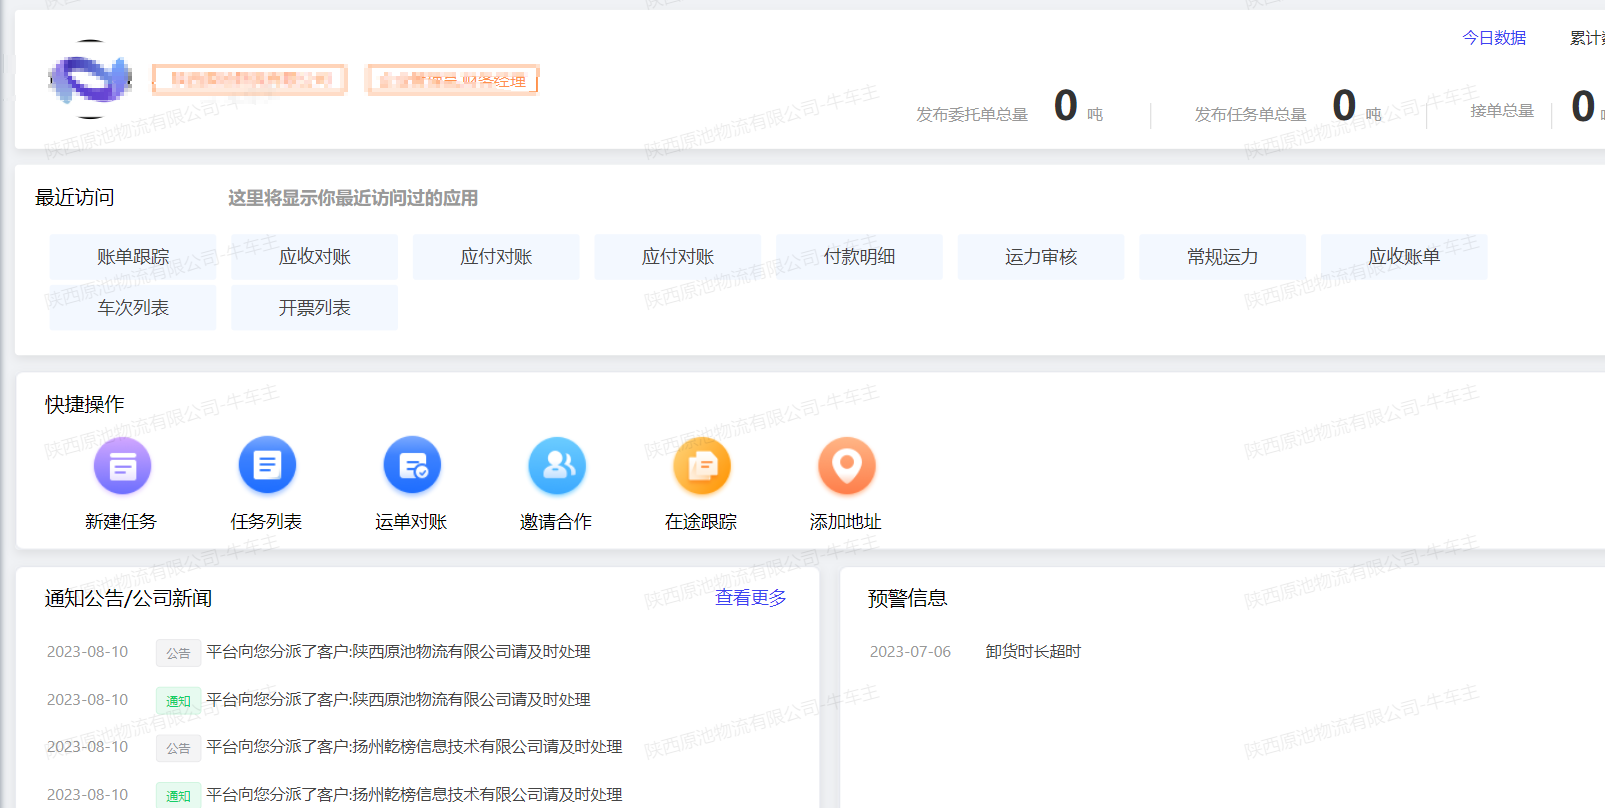Viewport: 1605px width, 808px height.
Task: Click the 查看更多 link
Action: click(x=751, y=598)
